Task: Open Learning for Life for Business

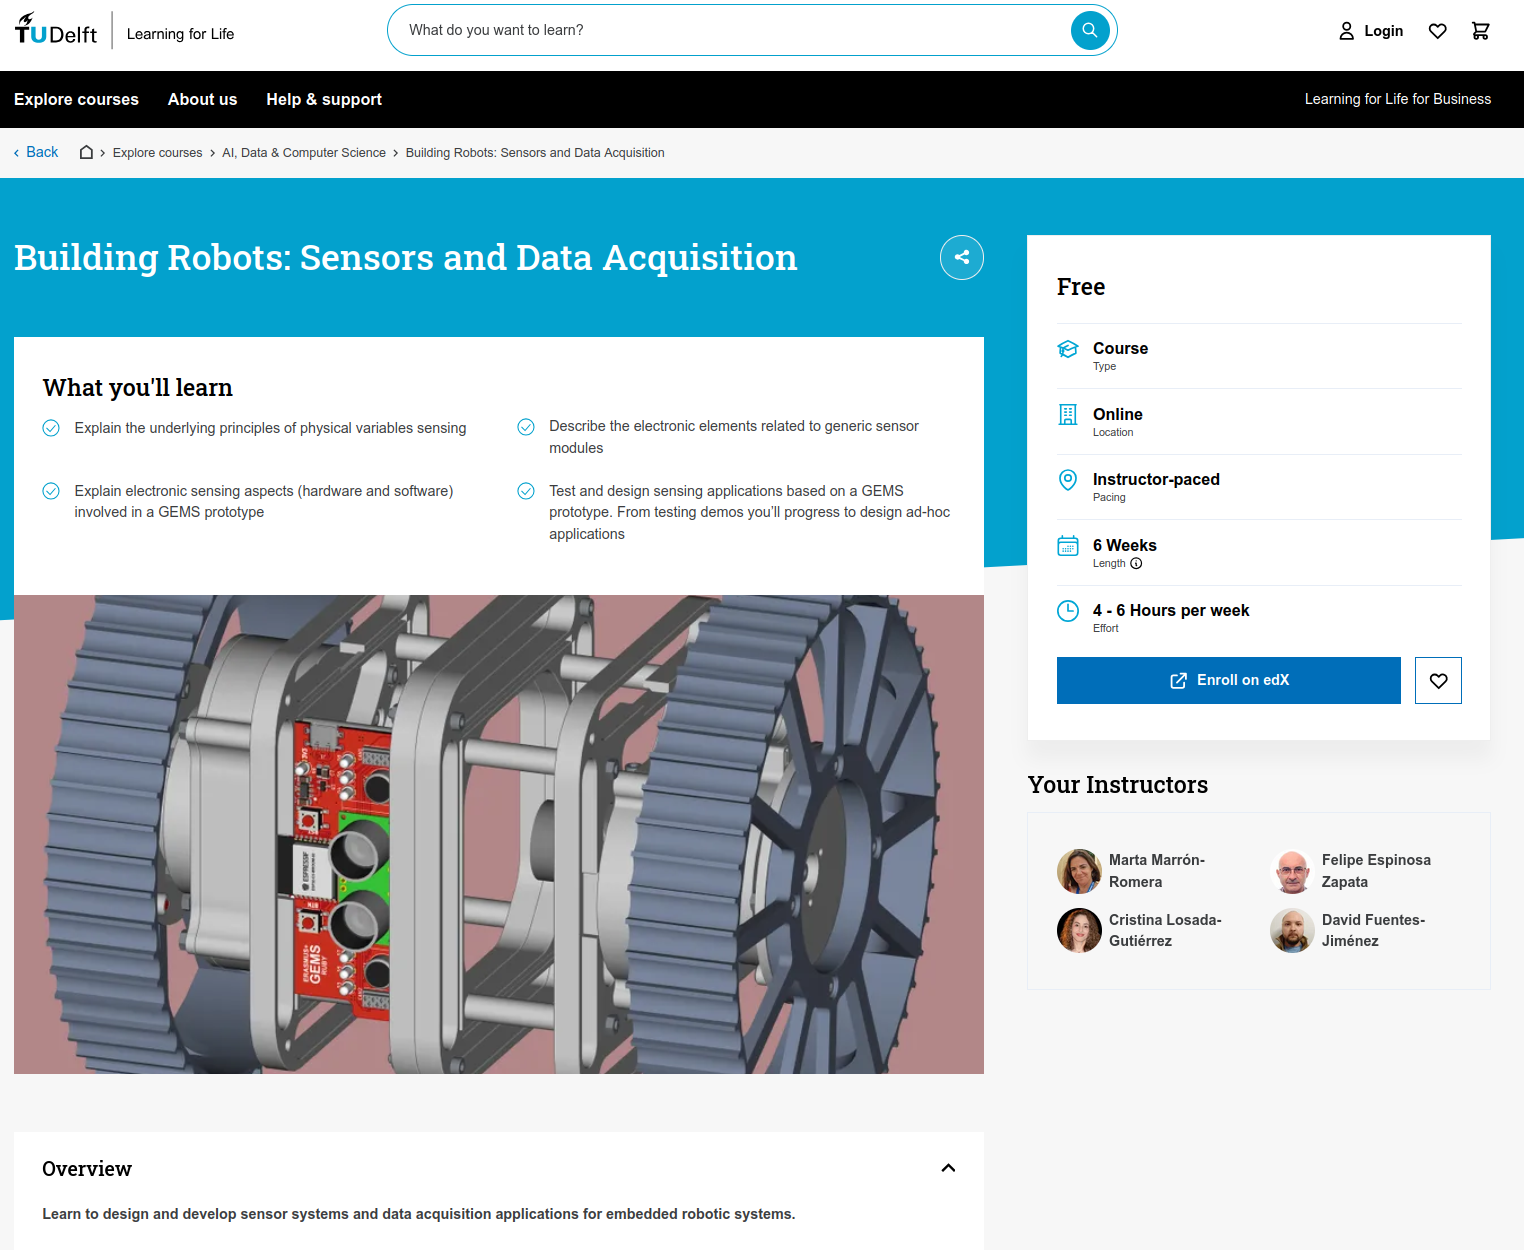Action: pyautogui.click(x=1397, y=99)
